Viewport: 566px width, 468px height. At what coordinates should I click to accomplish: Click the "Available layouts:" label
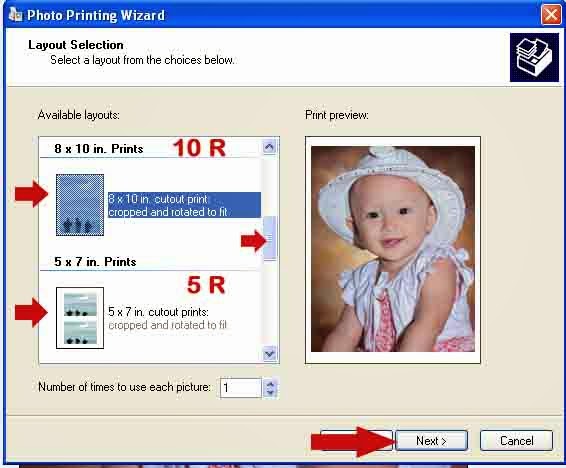click(78, 115)
